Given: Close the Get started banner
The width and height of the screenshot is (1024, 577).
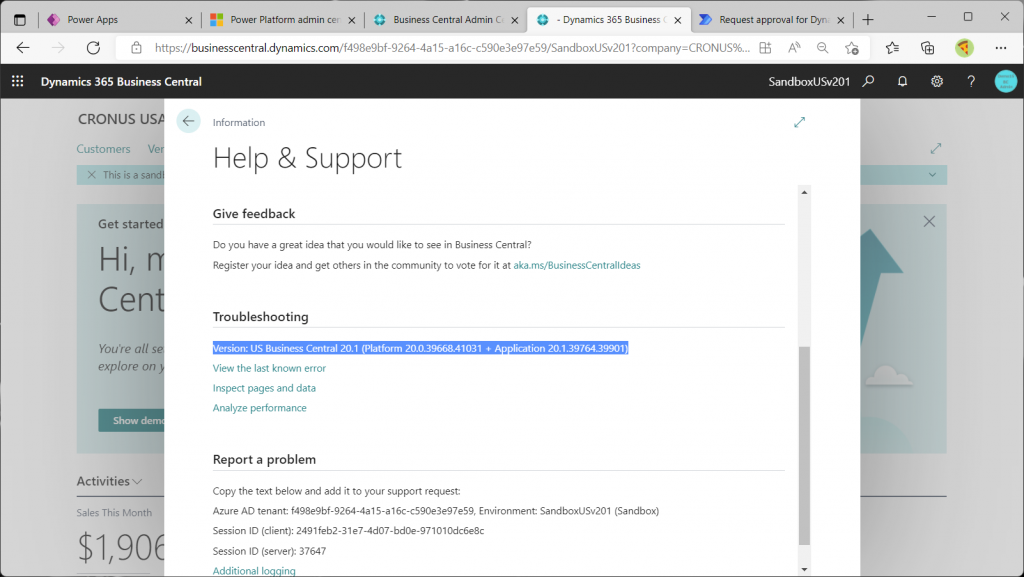Looking at the screenshot, I should (929, 222).
